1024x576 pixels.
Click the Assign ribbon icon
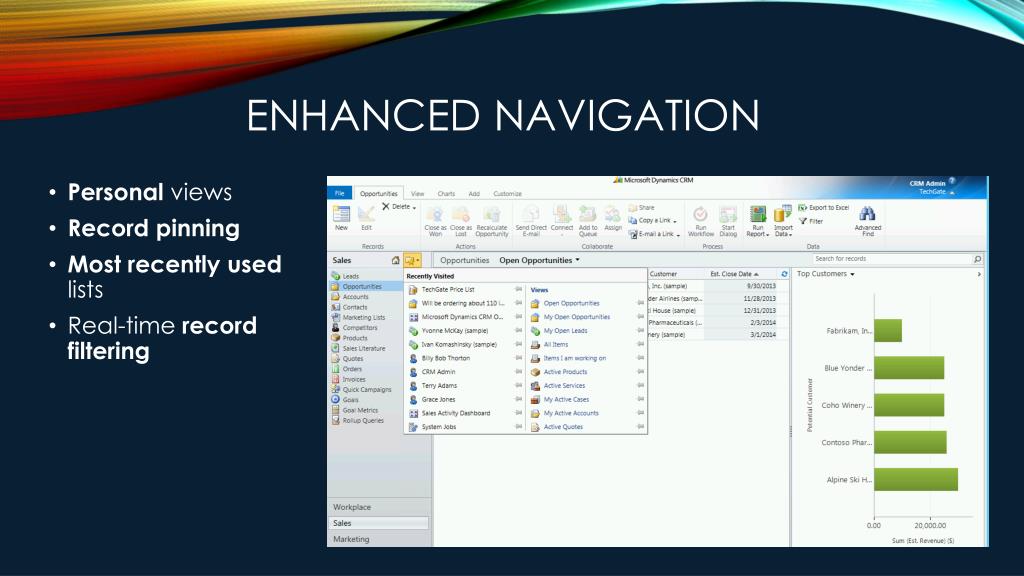pyautogui.click(x=613, y=214)
